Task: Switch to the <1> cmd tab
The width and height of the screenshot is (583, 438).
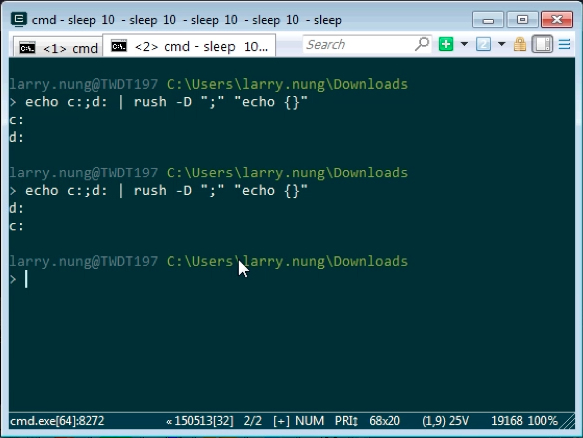Action: [x=58, y=48]
